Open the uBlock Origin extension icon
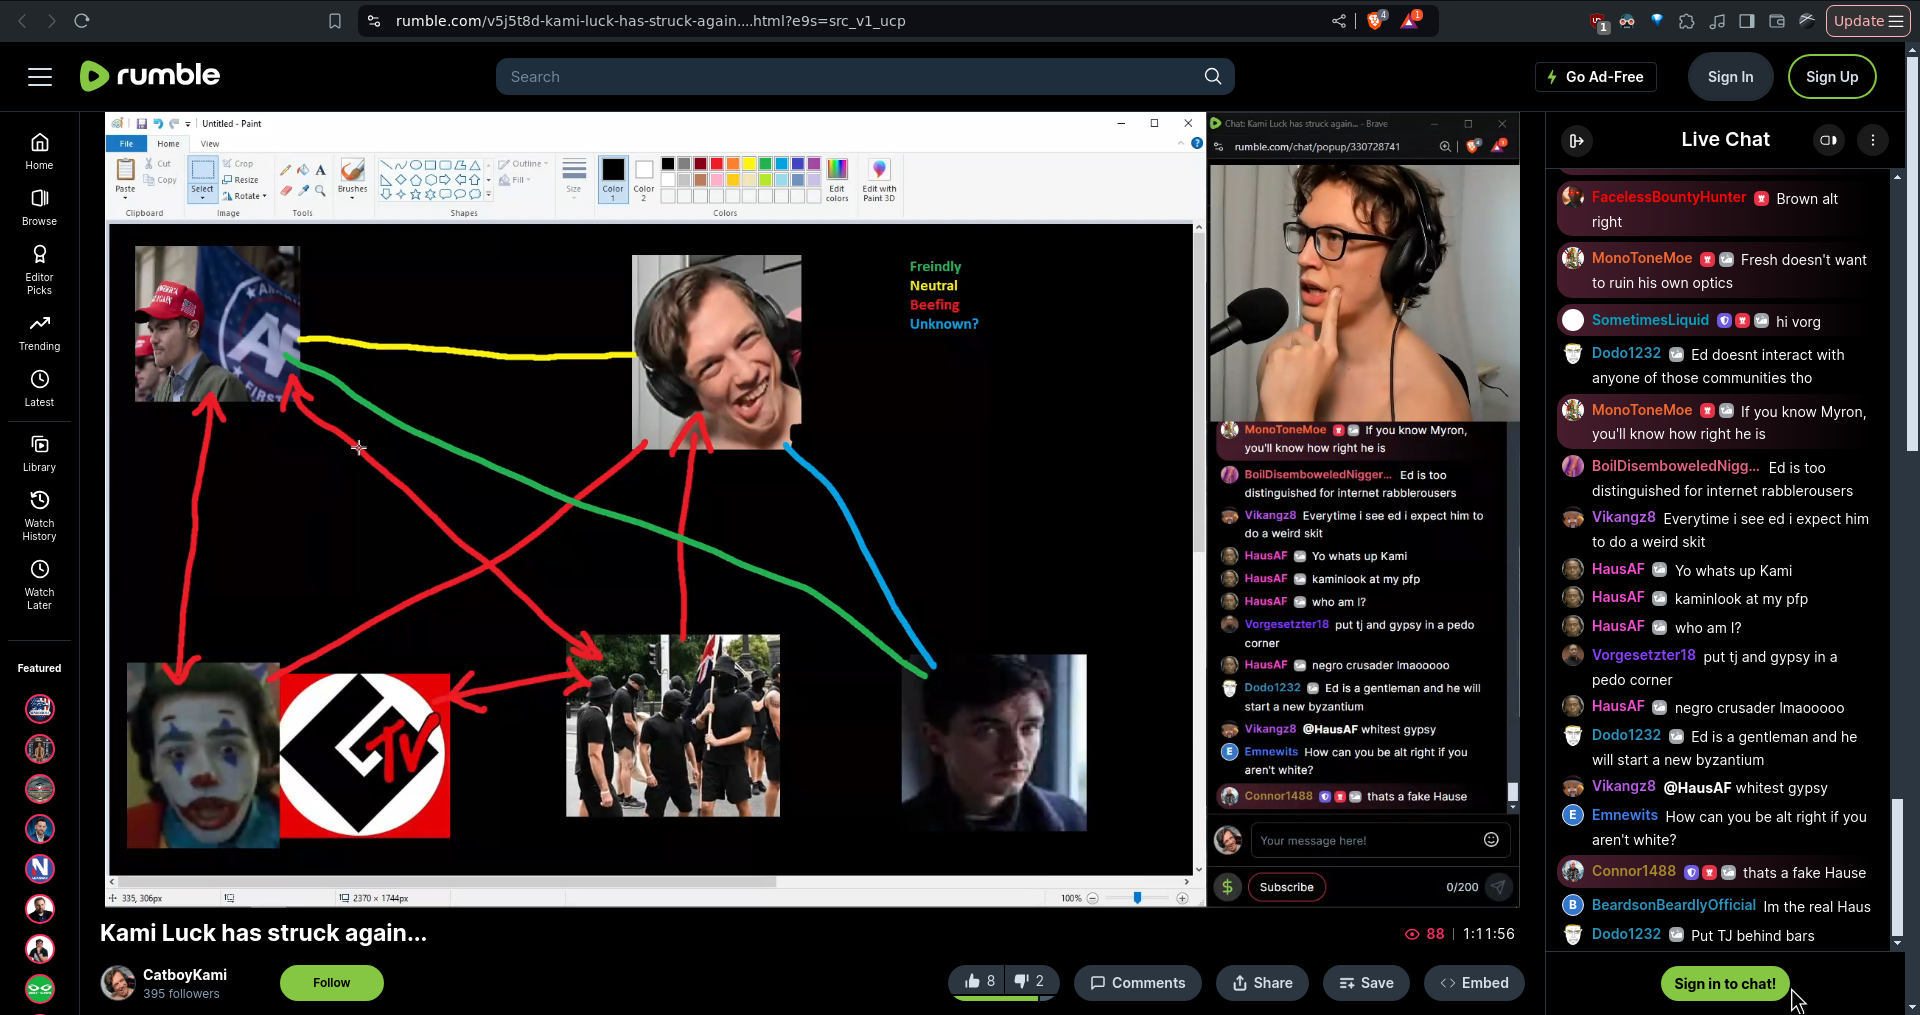1920x1015 pixels. pos(1598,21)
